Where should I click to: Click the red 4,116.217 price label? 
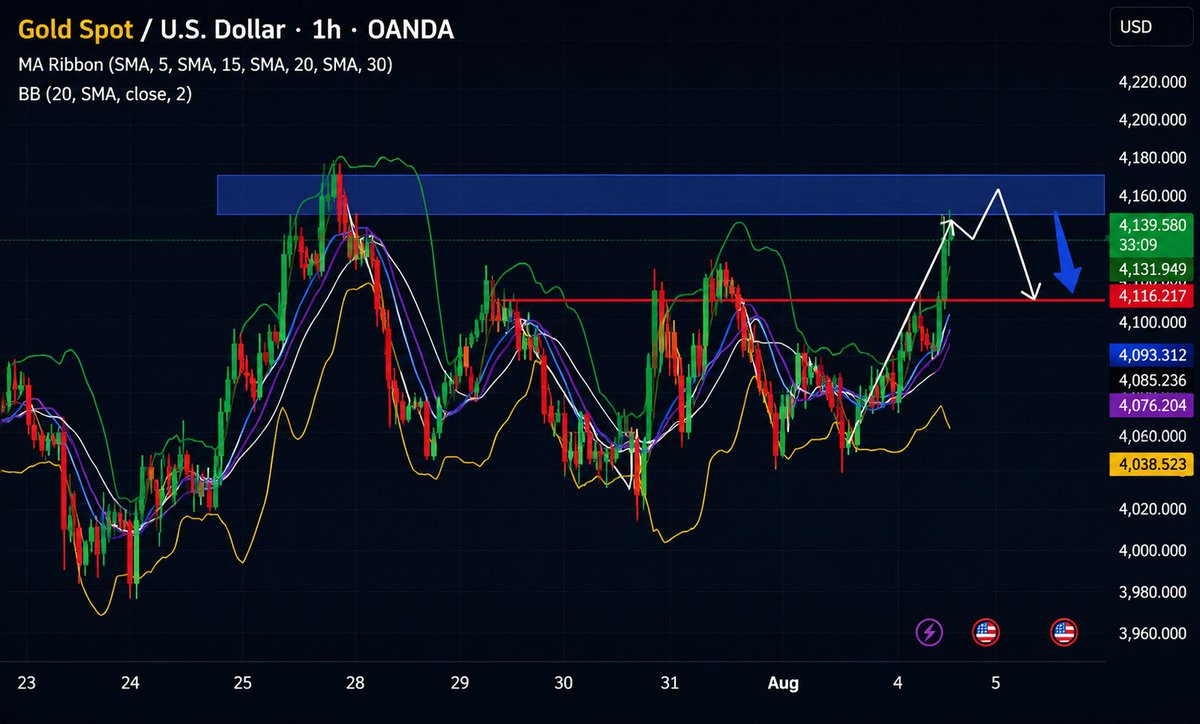click(x=1153, y=297)
